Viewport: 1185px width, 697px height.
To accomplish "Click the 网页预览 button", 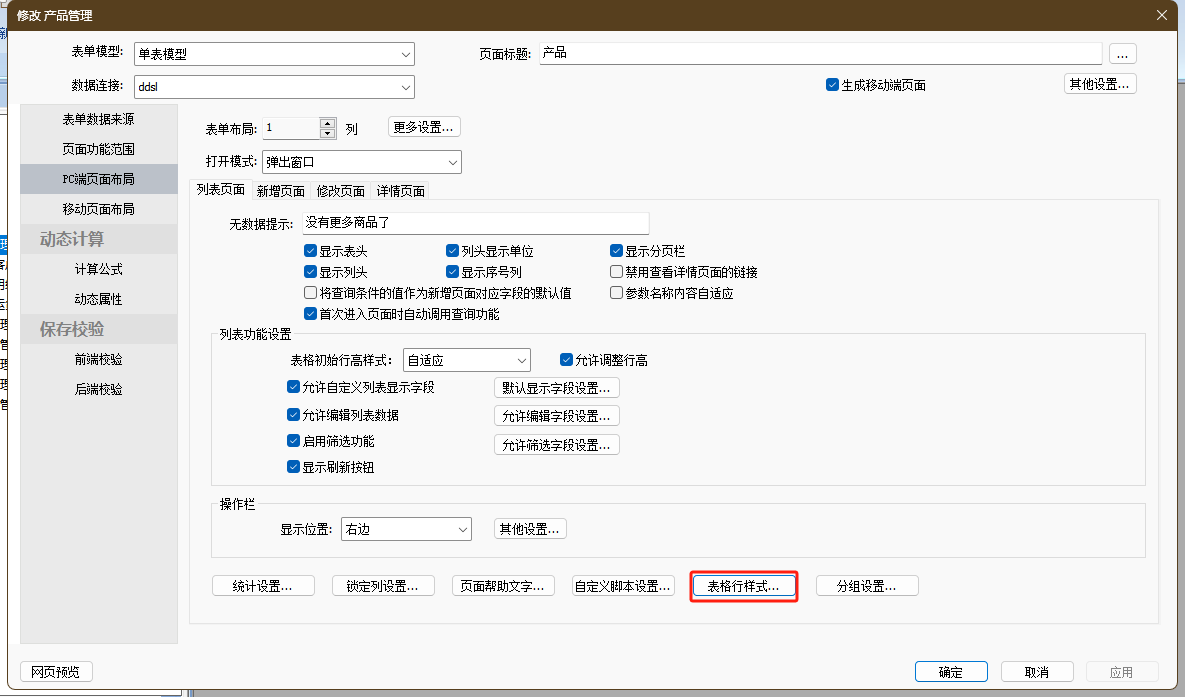I will [56, 672].
